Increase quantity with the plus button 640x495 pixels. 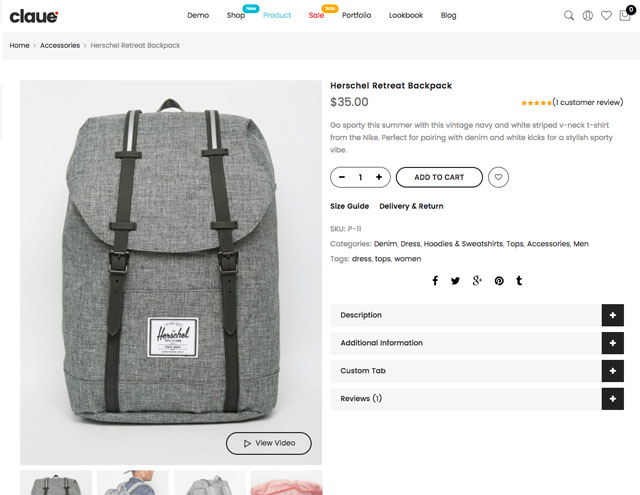pos(379,177)
